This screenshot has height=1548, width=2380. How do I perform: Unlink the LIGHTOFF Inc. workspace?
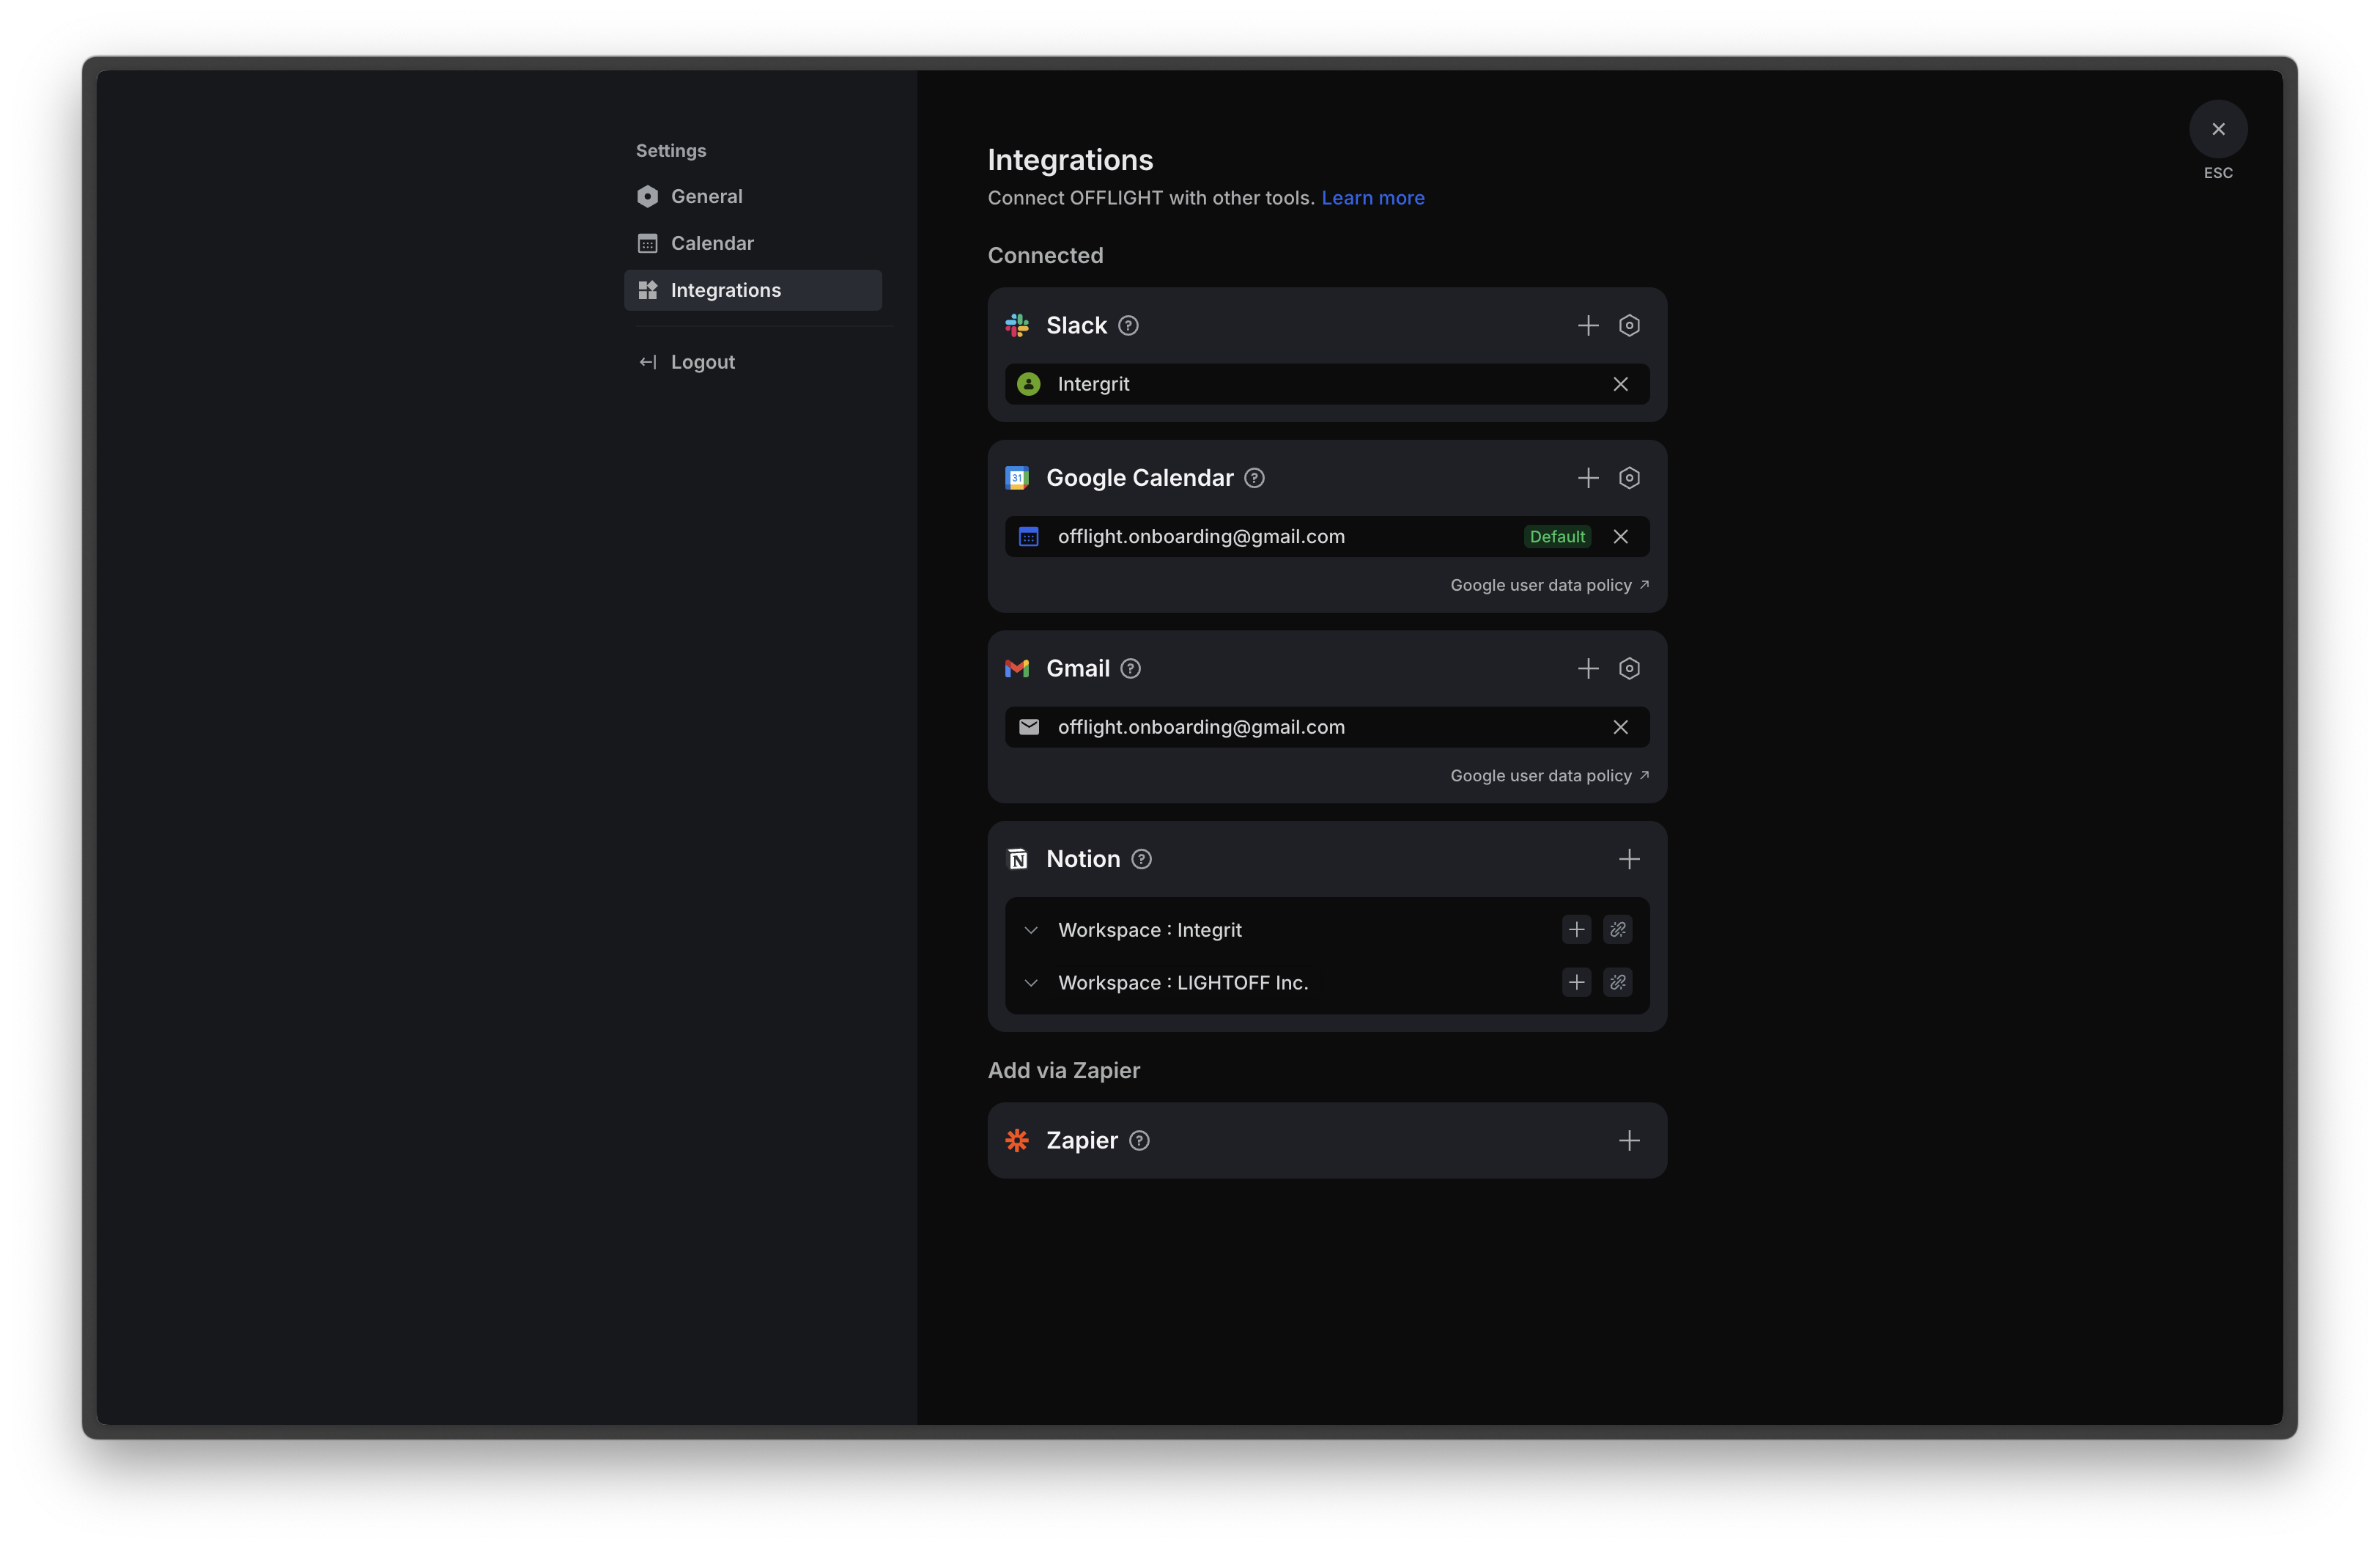1617,983
